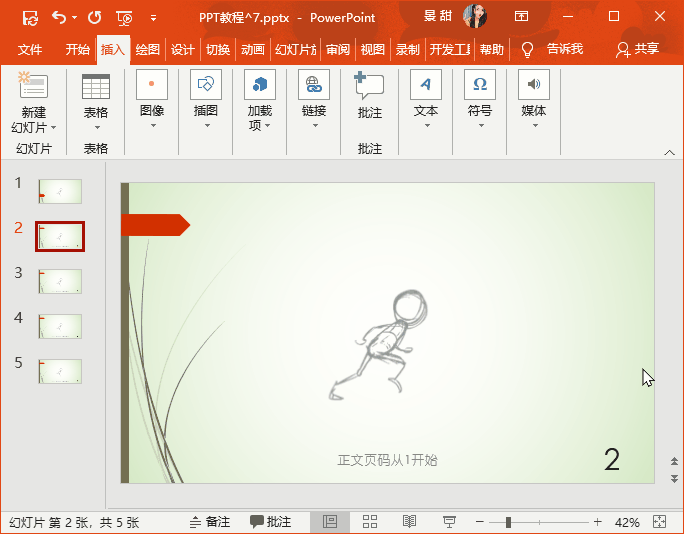Redo the last action
Viewport: 684px width, 534px height.
pyautogui.click(x=94, y=17)
